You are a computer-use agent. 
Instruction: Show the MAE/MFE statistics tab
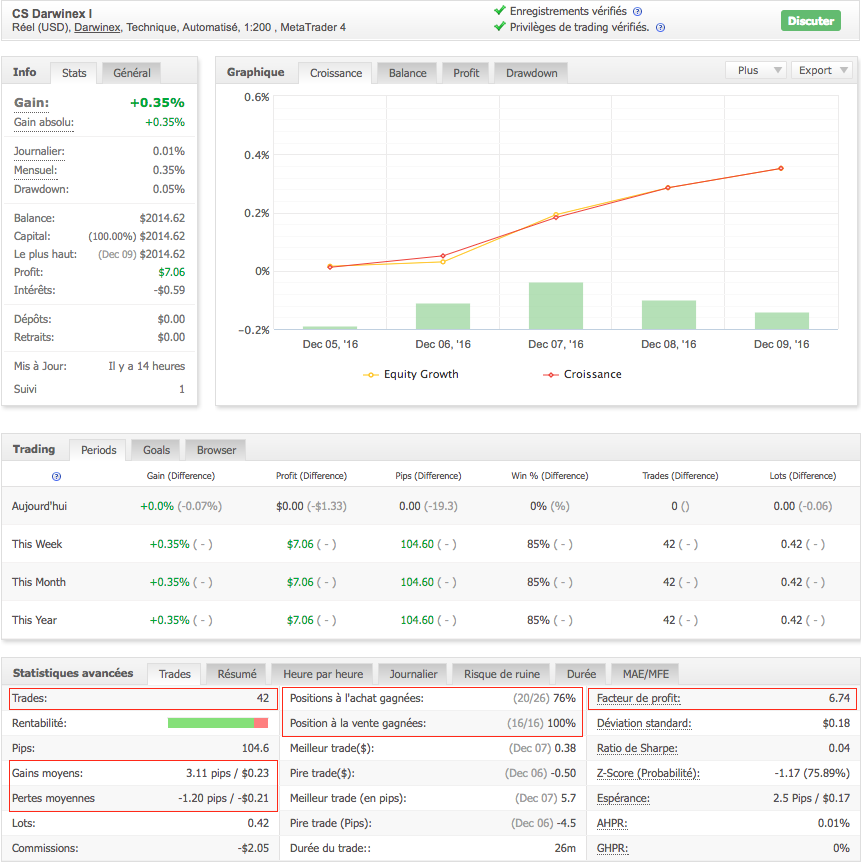click(x=647, y=674)
